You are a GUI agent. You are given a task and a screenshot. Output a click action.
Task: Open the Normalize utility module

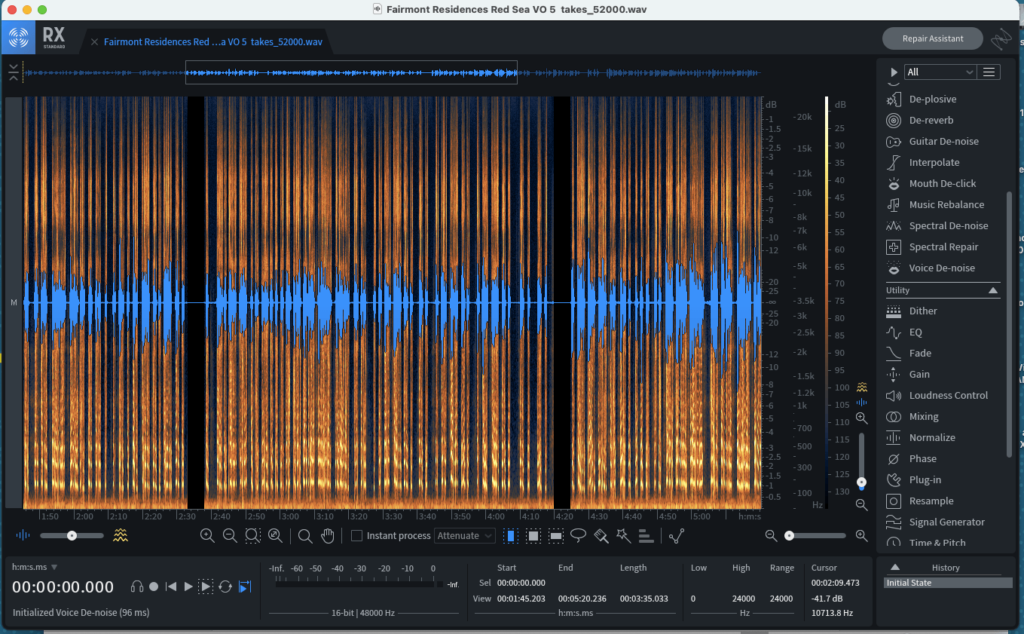931,438
